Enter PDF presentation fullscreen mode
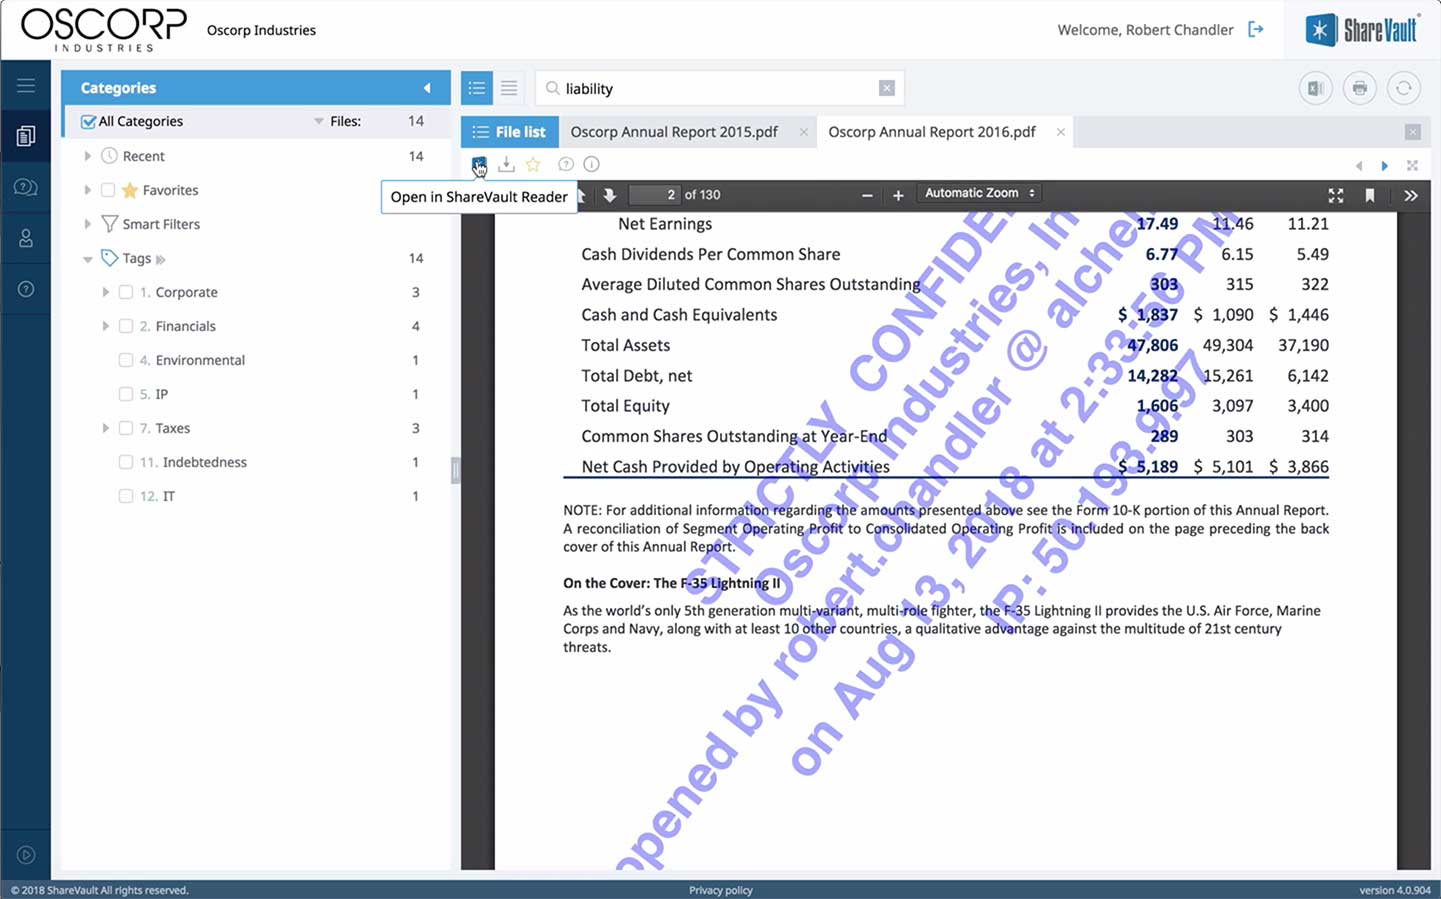The height and width of the screenshot is (899, 1441). 1336,195
